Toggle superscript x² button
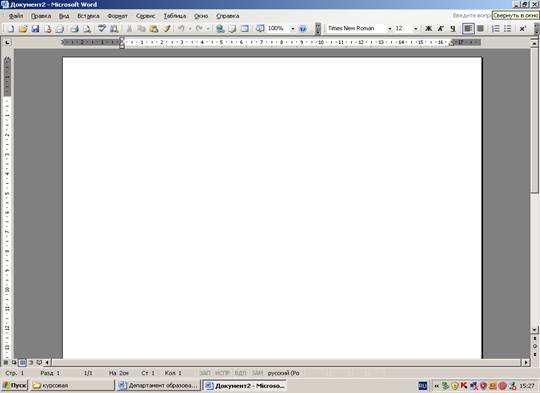Viewport: 540px width, 393px height. pos(522,29)
